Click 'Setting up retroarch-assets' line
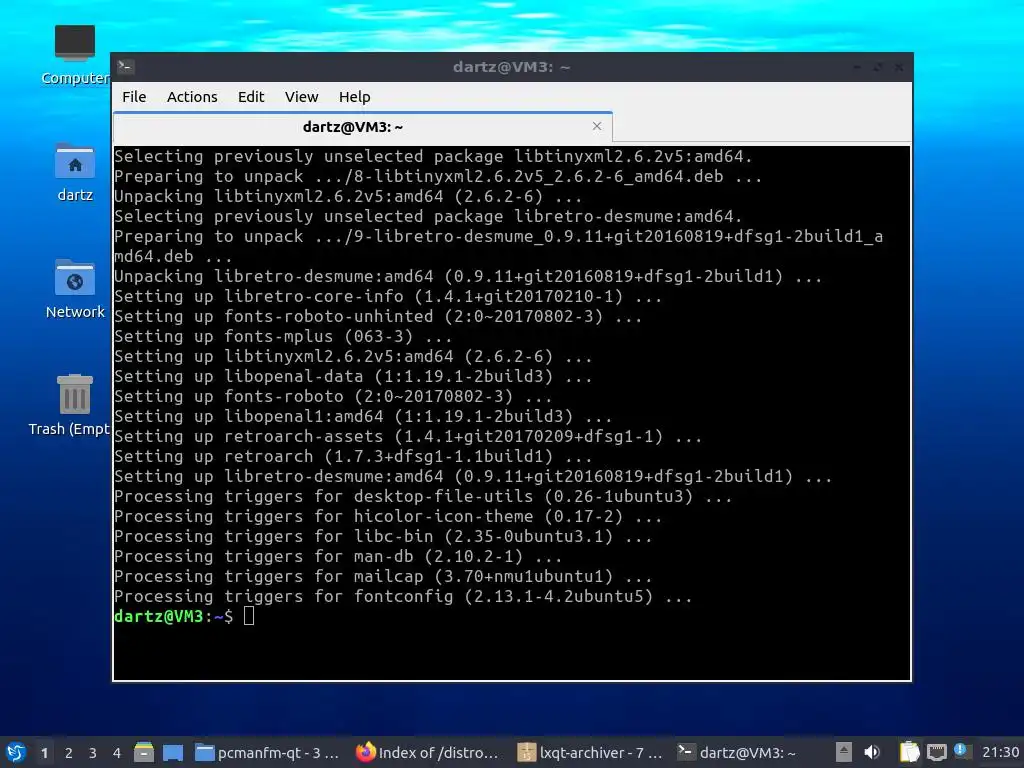Viewport: 1024px width, 768px height. (408, 436)
